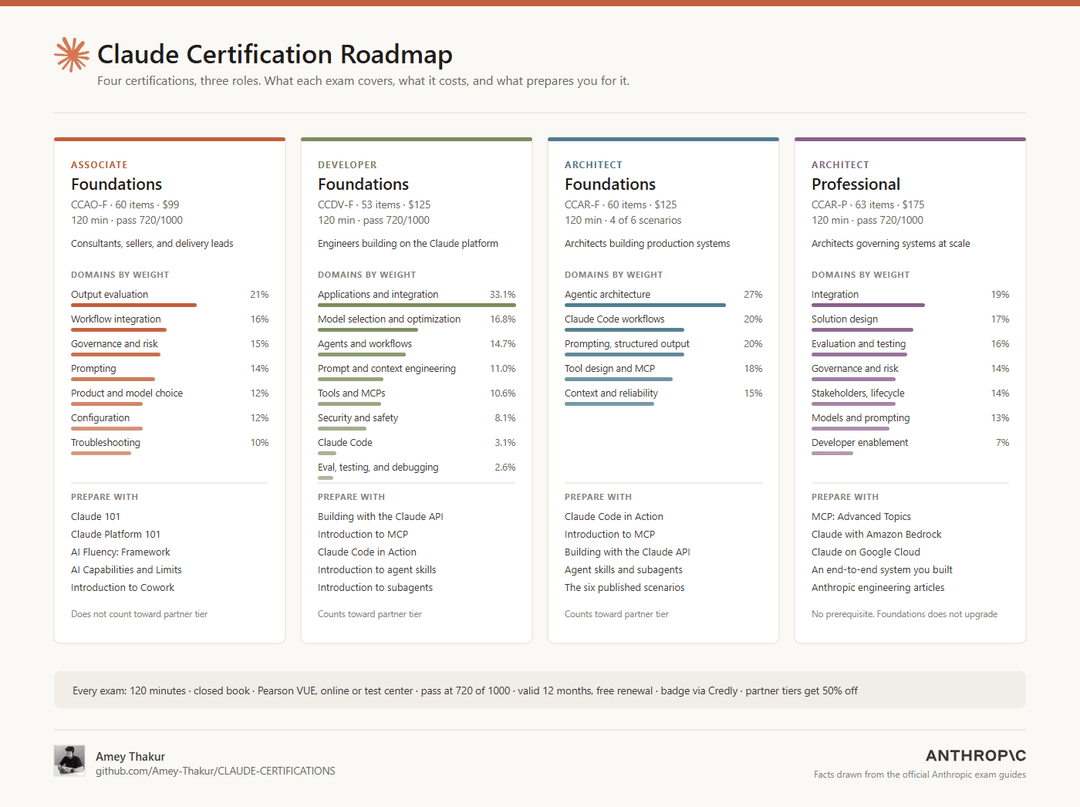Open Amey Thakur's profile photo
Image resolution: width=1080 pixels, height=807 pixels.
(70, 761)
